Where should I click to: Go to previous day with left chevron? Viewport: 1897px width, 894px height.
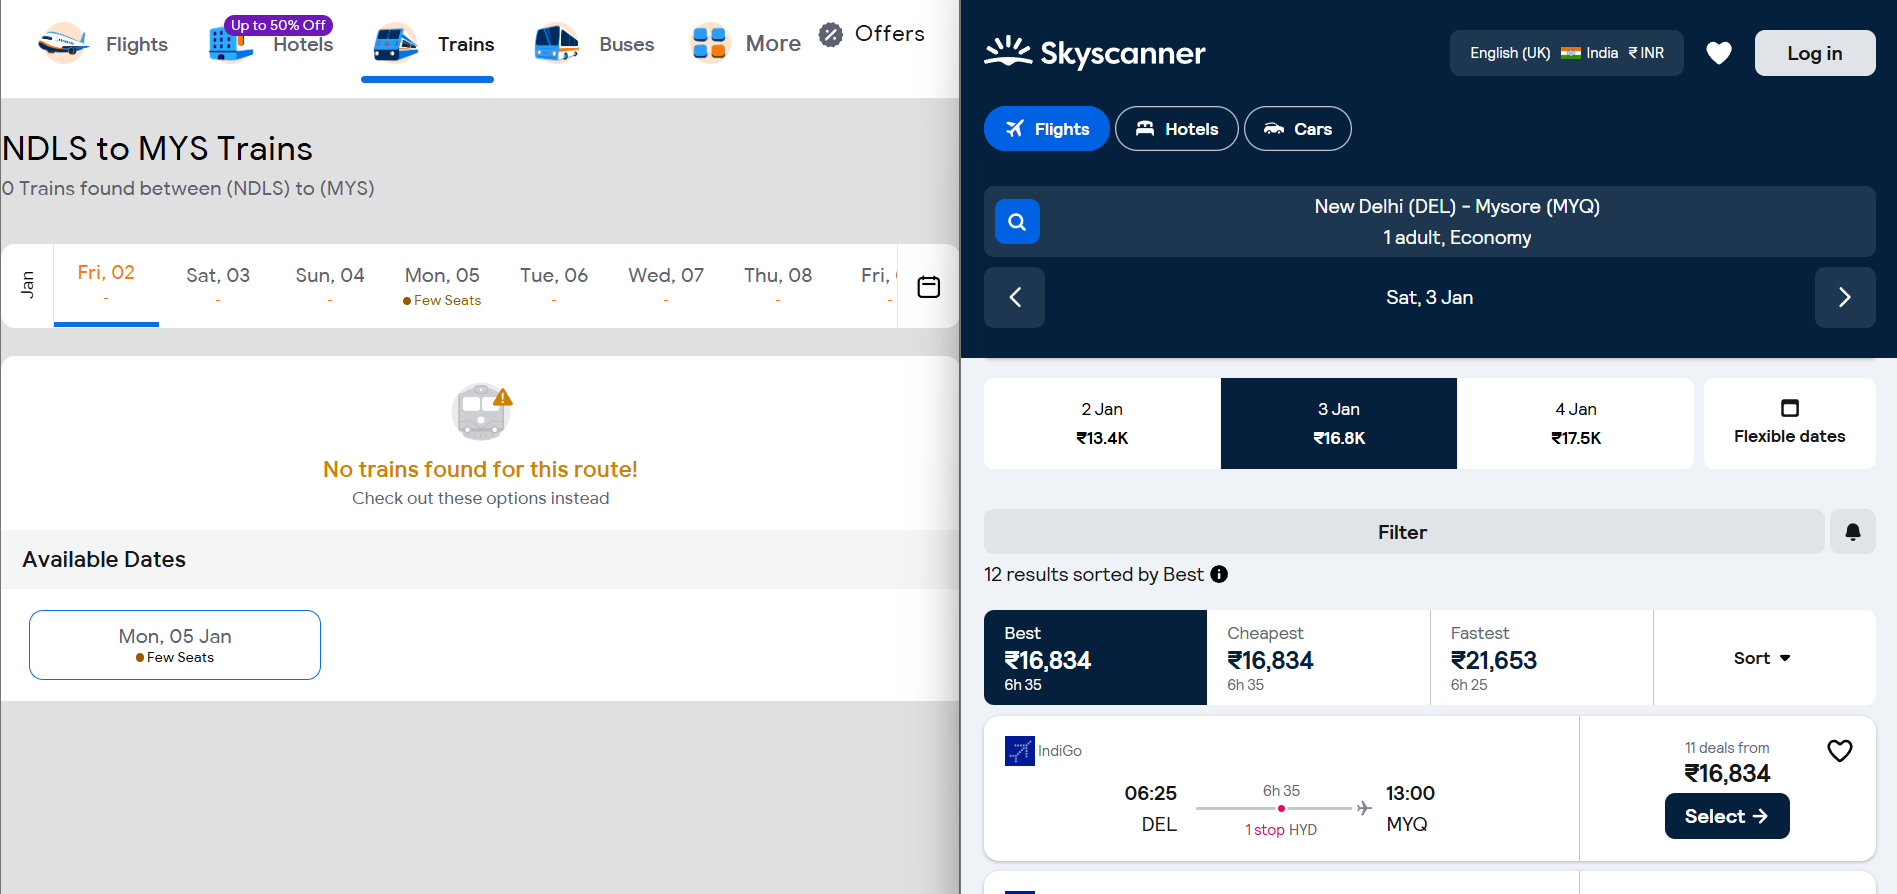click(x=1014, y=297)
